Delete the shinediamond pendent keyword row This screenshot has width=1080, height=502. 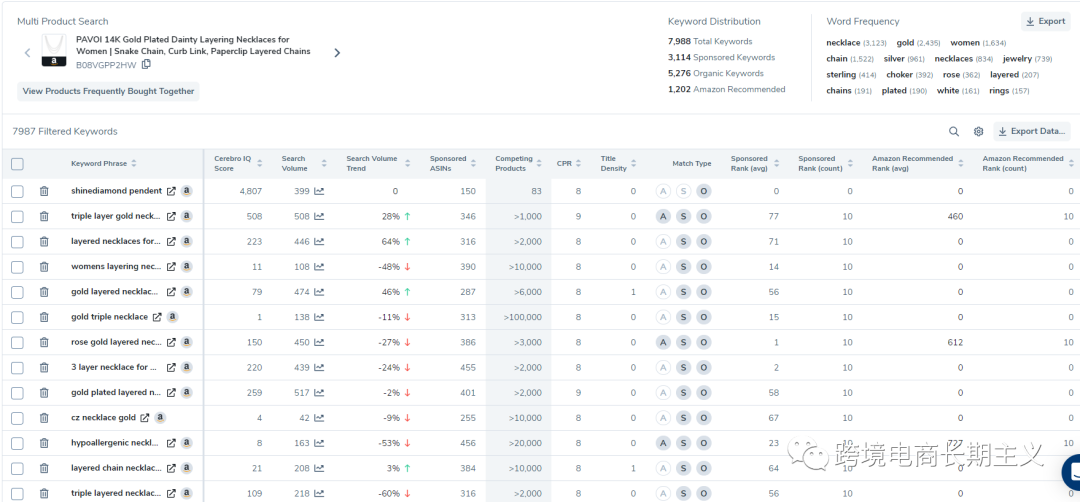pyautogui.click(x=44, y=191)
